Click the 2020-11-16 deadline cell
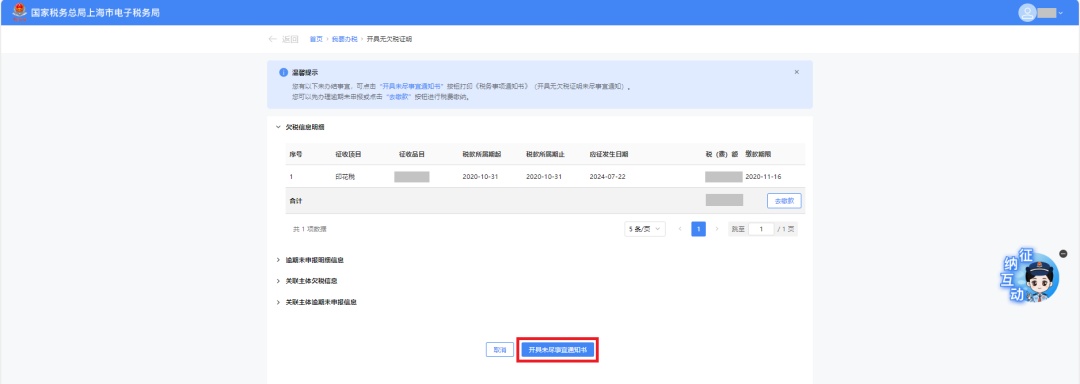The image size is (1080, 384). coord(764,177)
